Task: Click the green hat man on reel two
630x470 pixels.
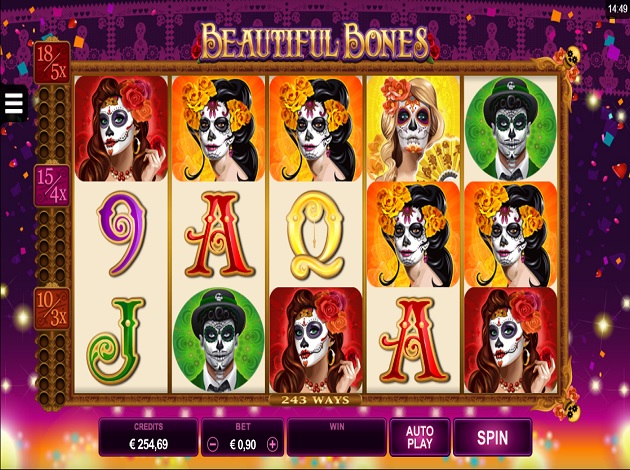Action: coord(219,340)
